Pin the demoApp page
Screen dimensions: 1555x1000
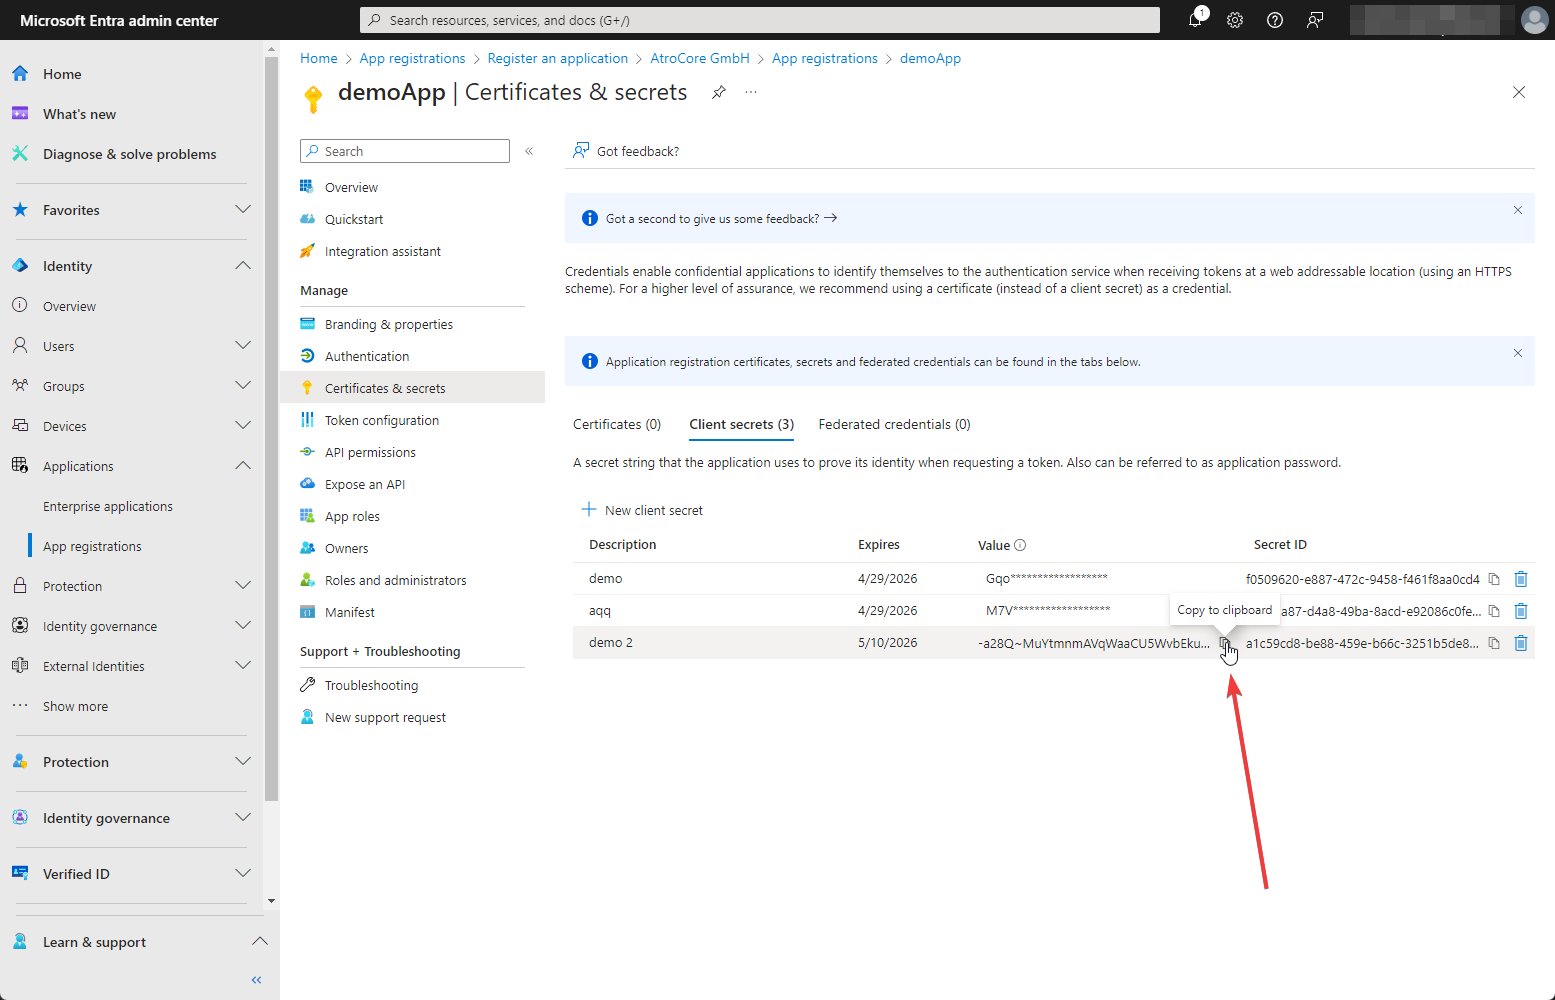click(x=718, y=92)
